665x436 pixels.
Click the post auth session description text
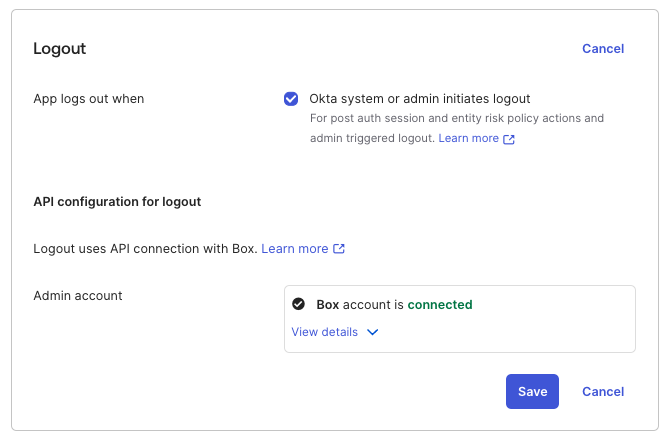[x=456, y=118]
